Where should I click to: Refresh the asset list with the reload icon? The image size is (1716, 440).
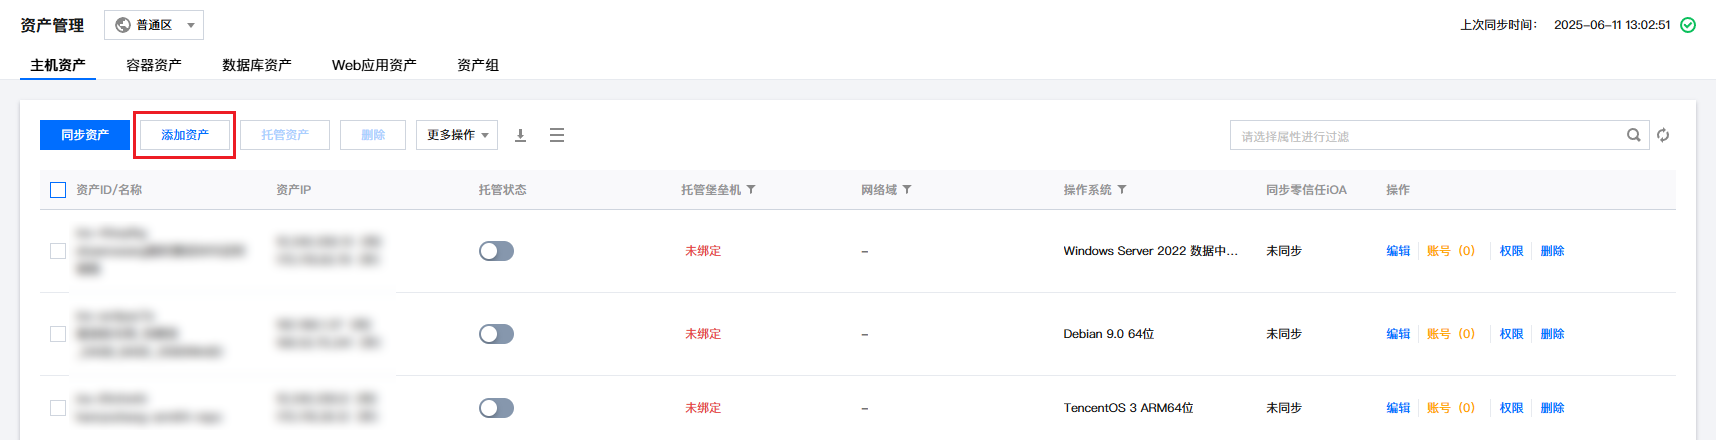[1663, 135]
